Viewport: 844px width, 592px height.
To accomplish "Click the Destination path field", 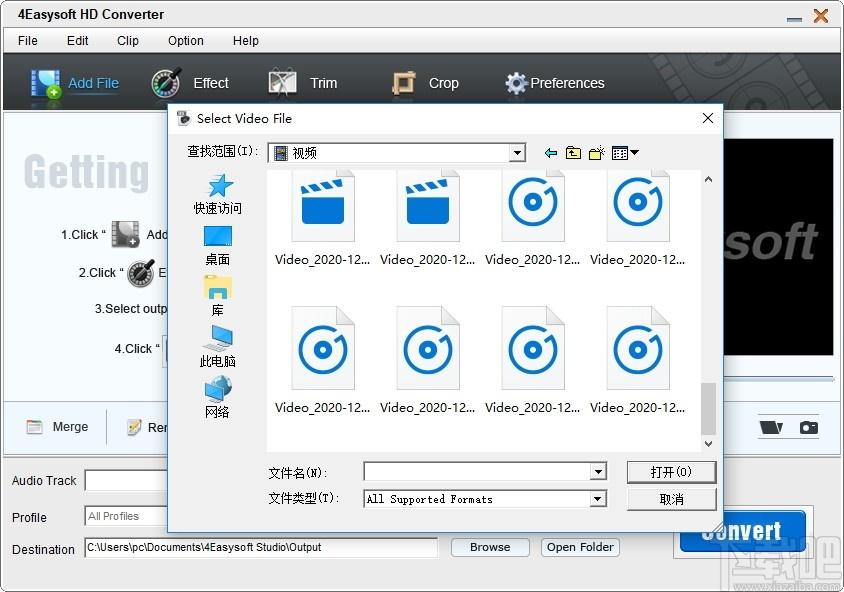I will (261, 547).
